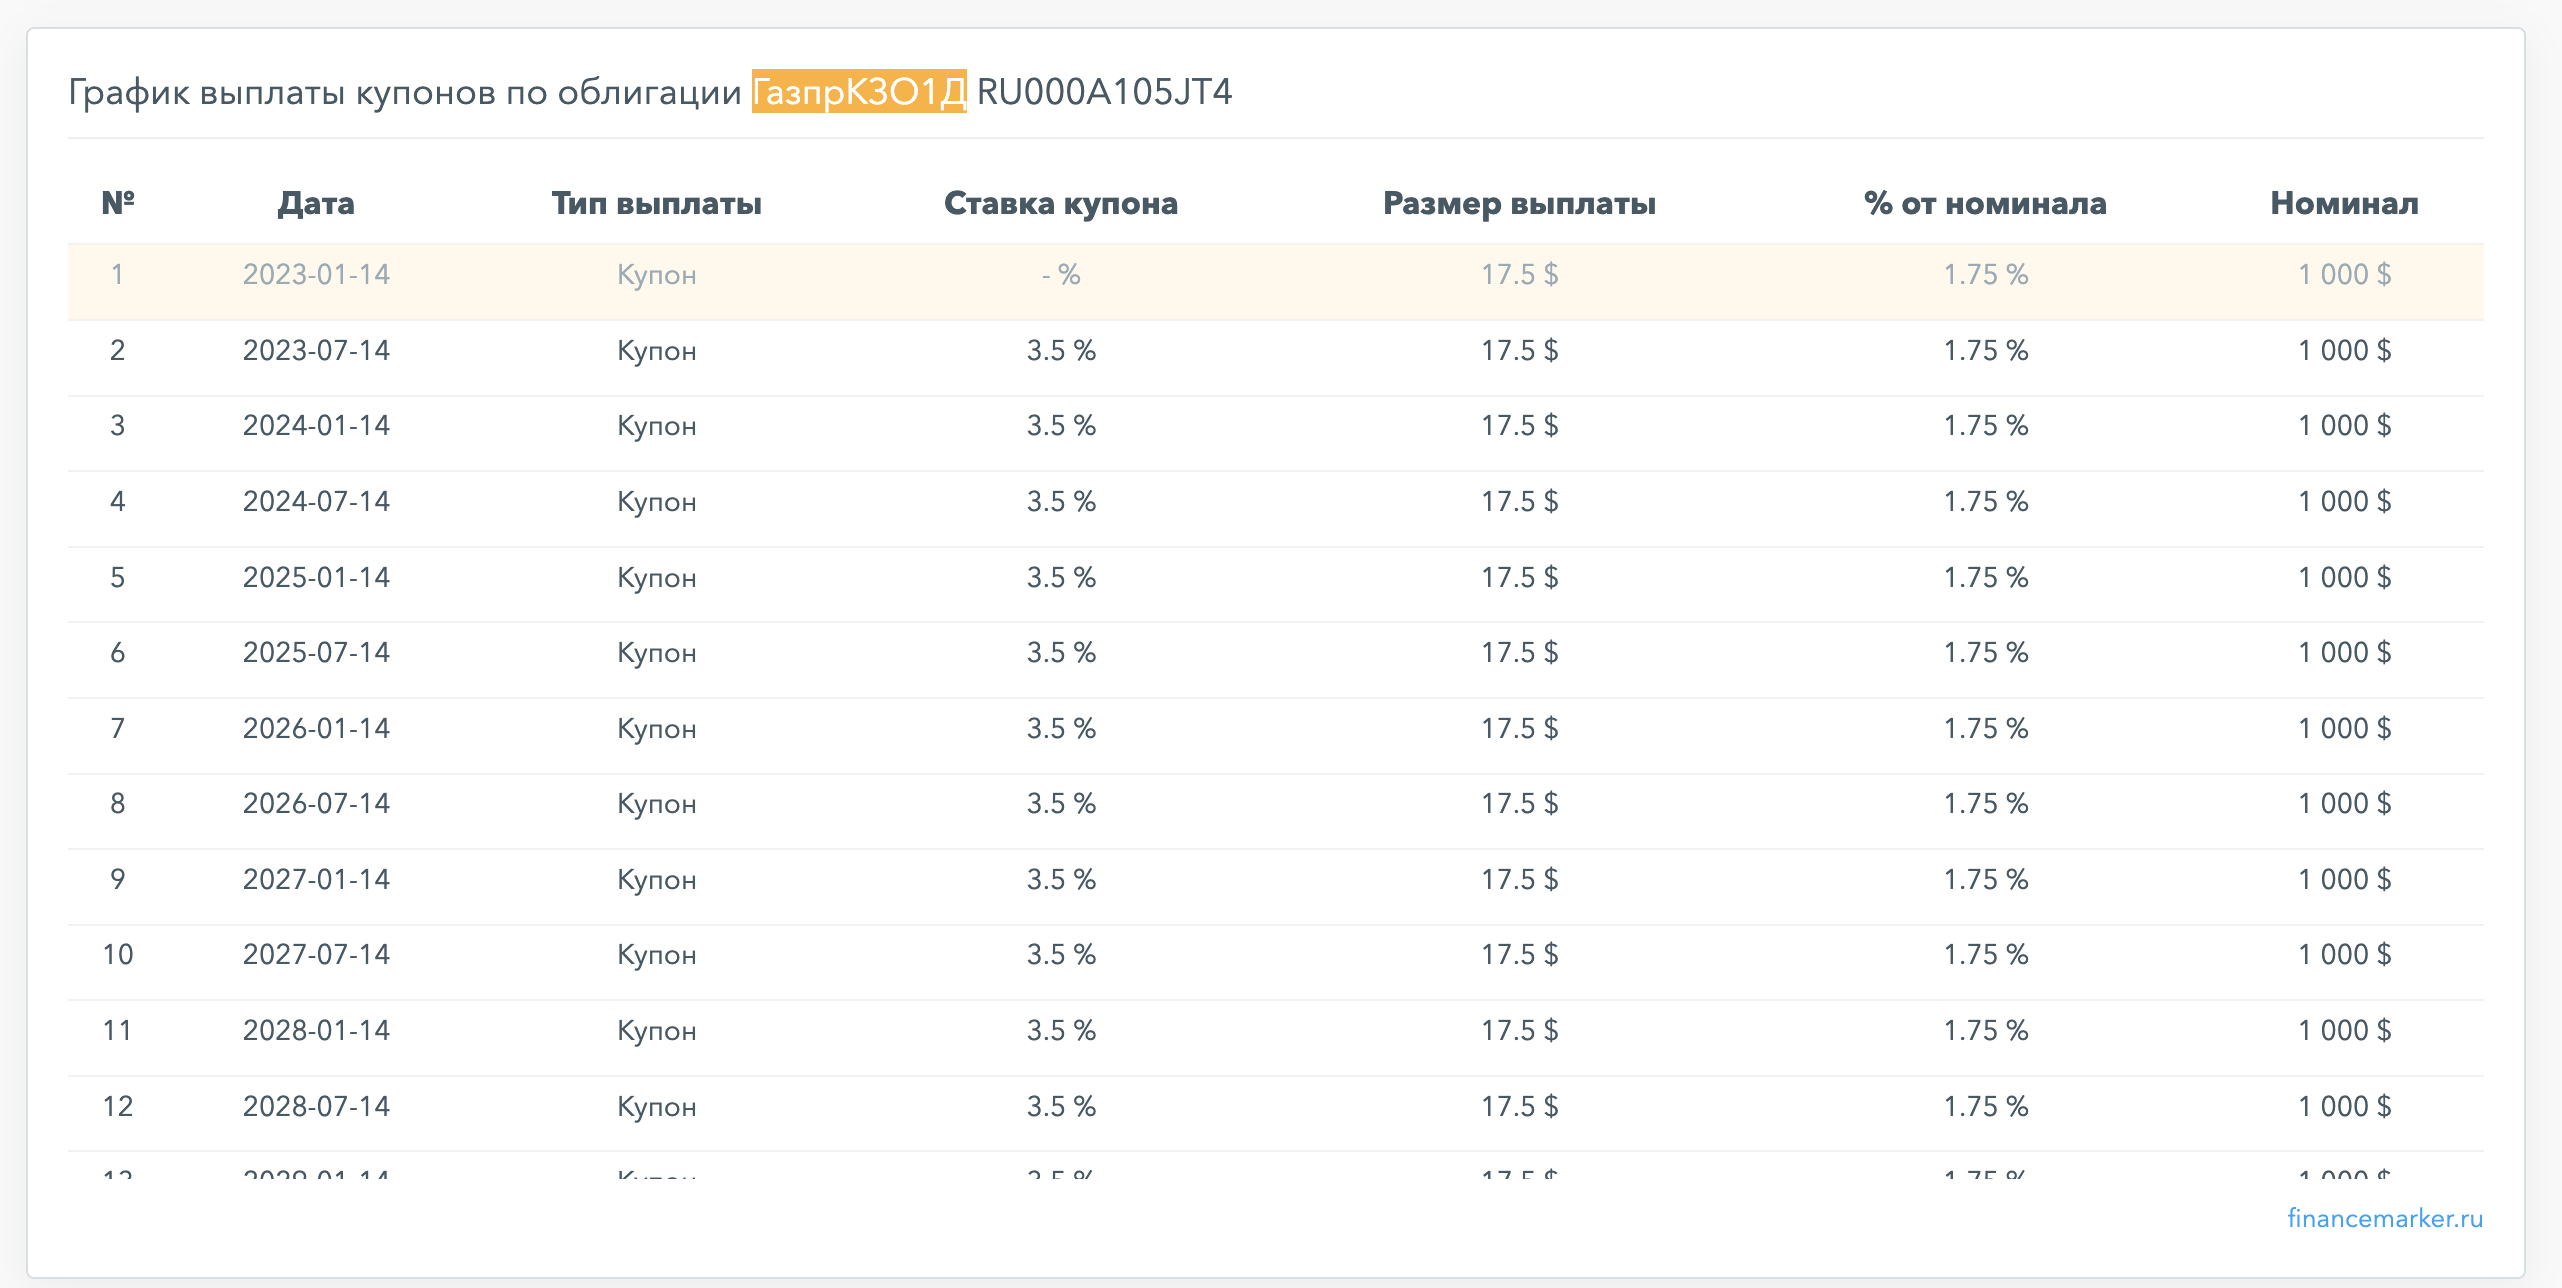Click Купон type in the 2026-01-14 row
This screenshot has width=2562, height=1288.
(x=657, y=729)
